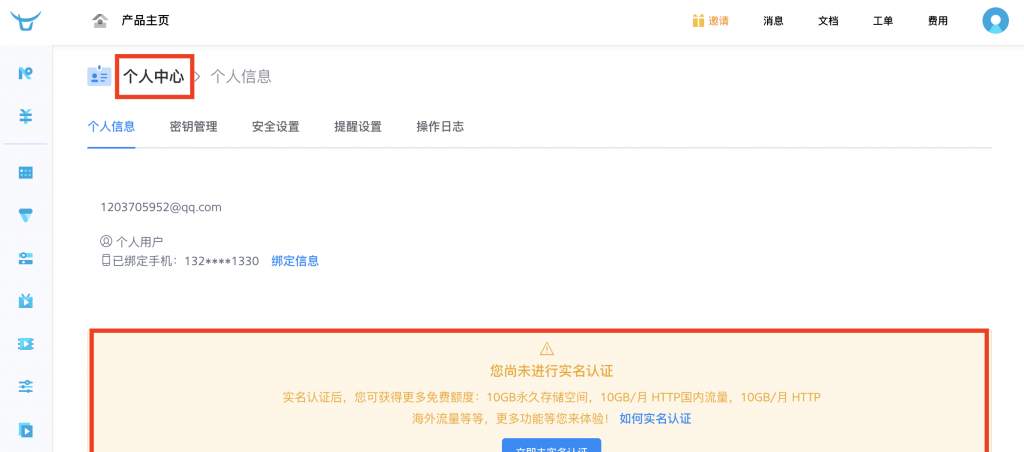Click the 绑定信息 link
Screen dimensions: 1024x452
[295, 261]
